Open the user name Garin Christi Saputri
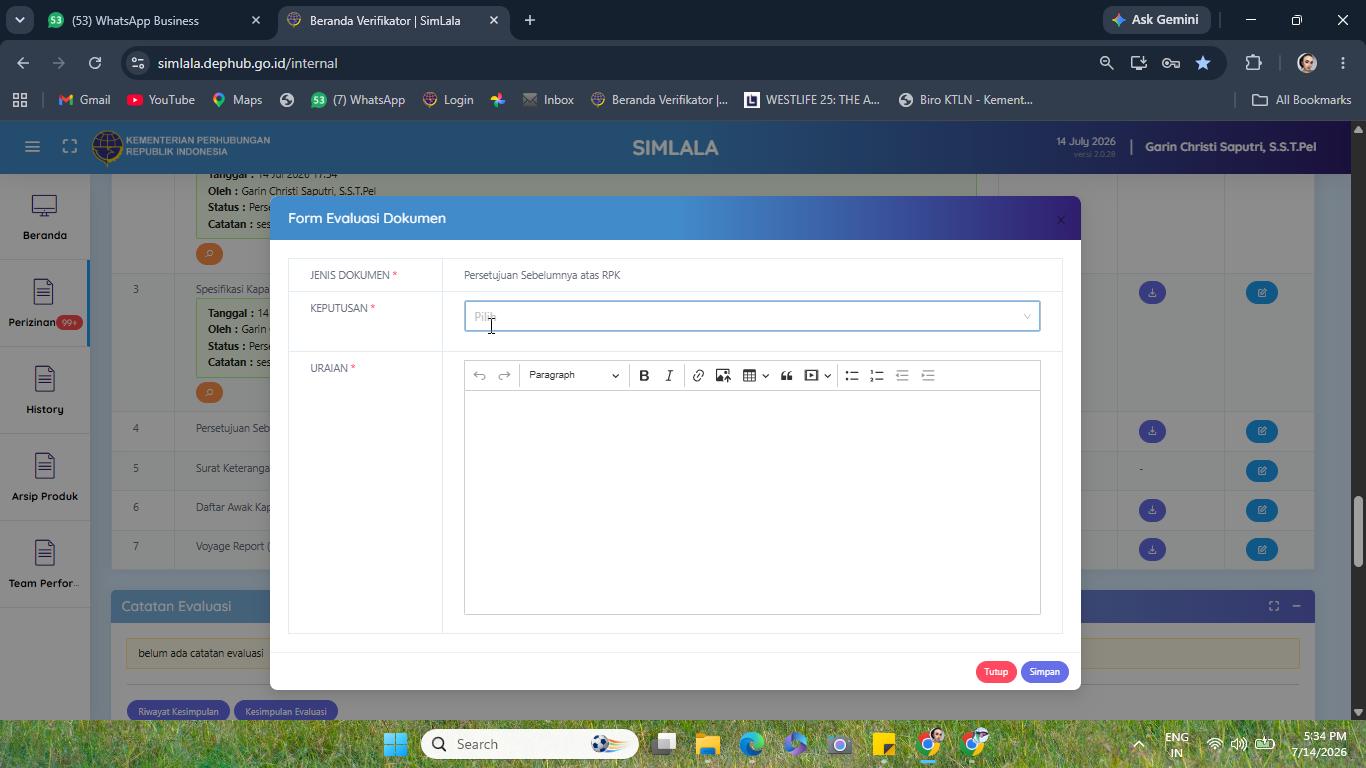Image resolution: width=1366 pixels, height=768 pixels. (1230, 147)
